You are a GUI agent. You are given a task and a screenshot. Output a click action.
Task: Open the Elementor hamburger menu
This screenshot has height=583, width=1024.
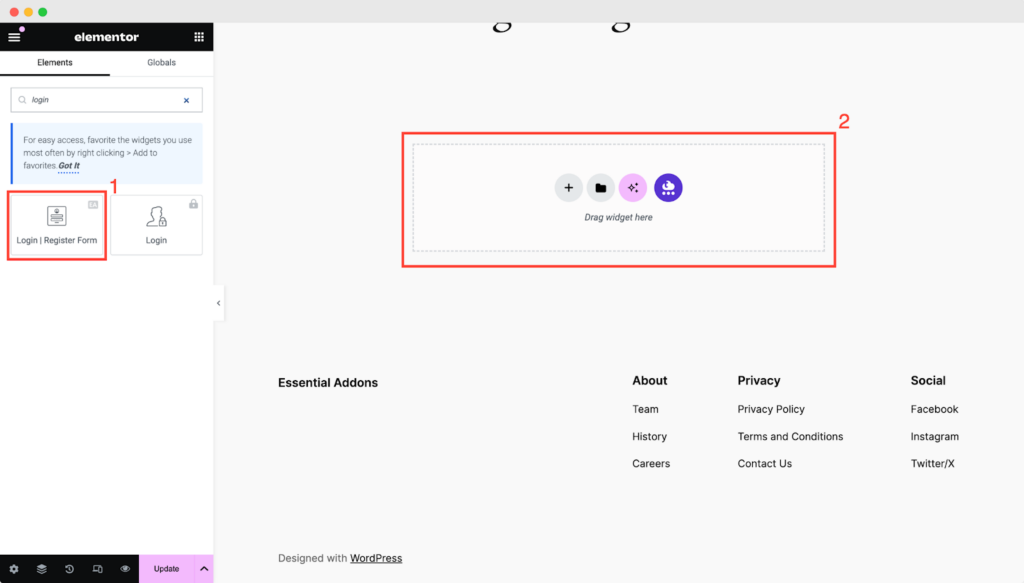point(14,36)
